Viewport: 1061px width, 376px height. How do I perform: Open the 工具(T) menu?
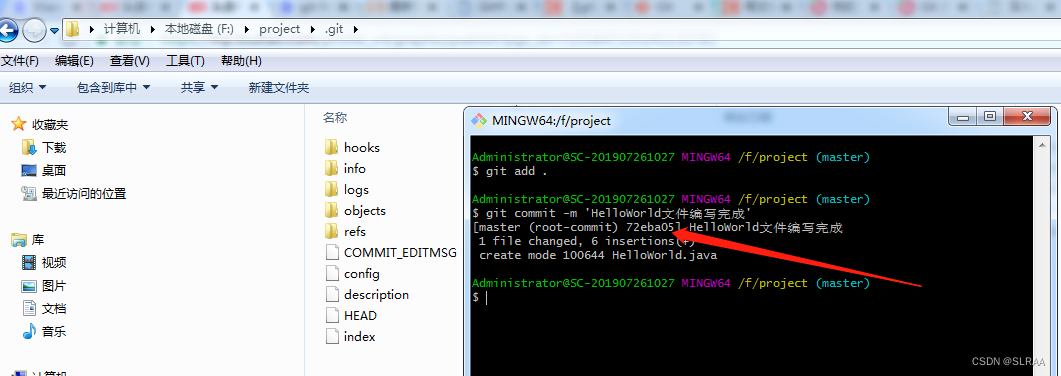click(x=185, y=61)
